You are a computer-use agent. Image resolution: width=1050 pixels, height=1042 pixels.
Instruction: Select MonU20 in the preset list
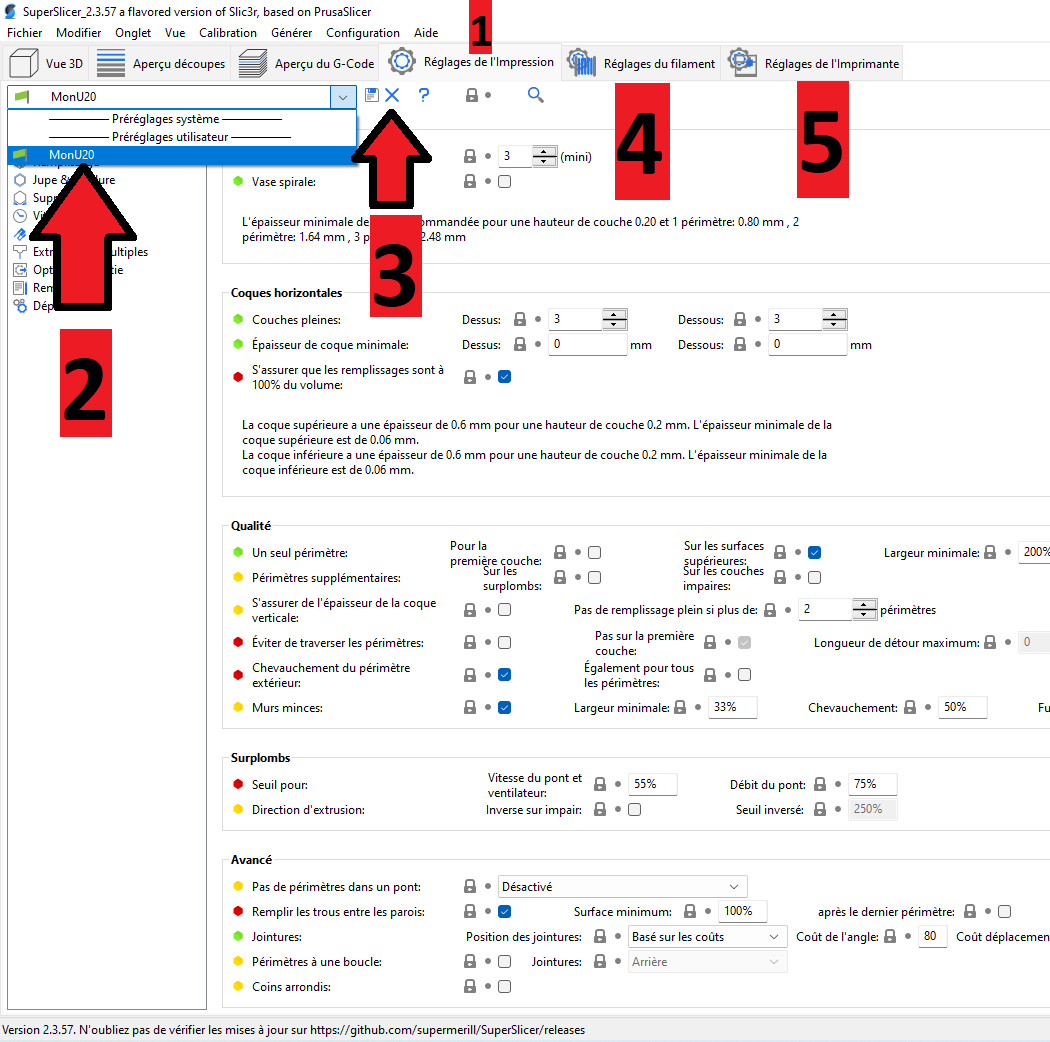coord(181,155)
